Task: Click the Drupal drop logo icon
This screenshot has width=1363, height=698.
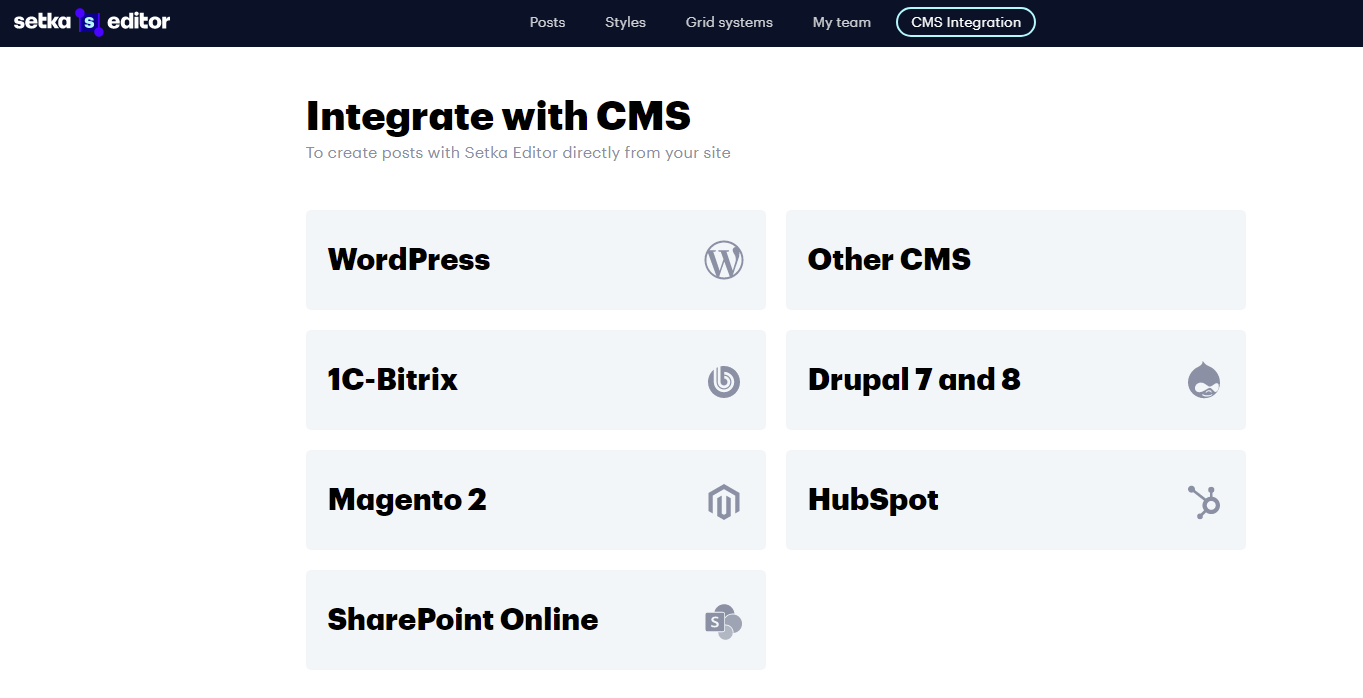Action: pyautogui.click(x=1204, y=380)
